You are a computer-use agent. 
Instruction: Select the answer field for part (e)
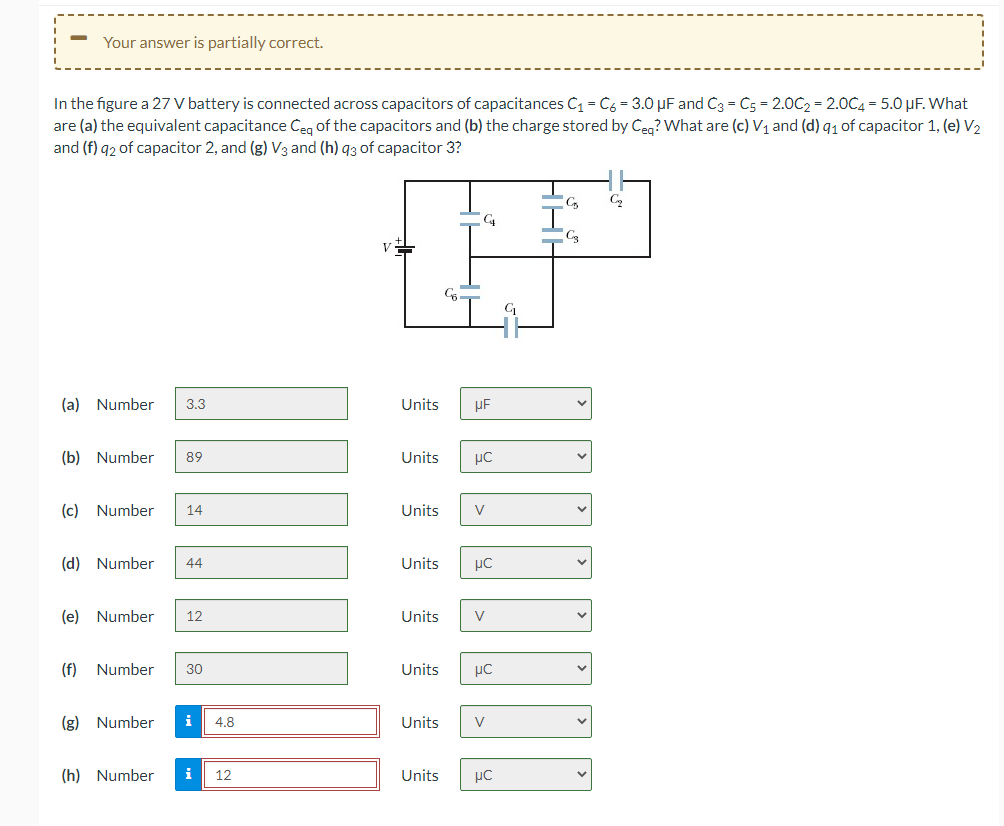(261, 615)
